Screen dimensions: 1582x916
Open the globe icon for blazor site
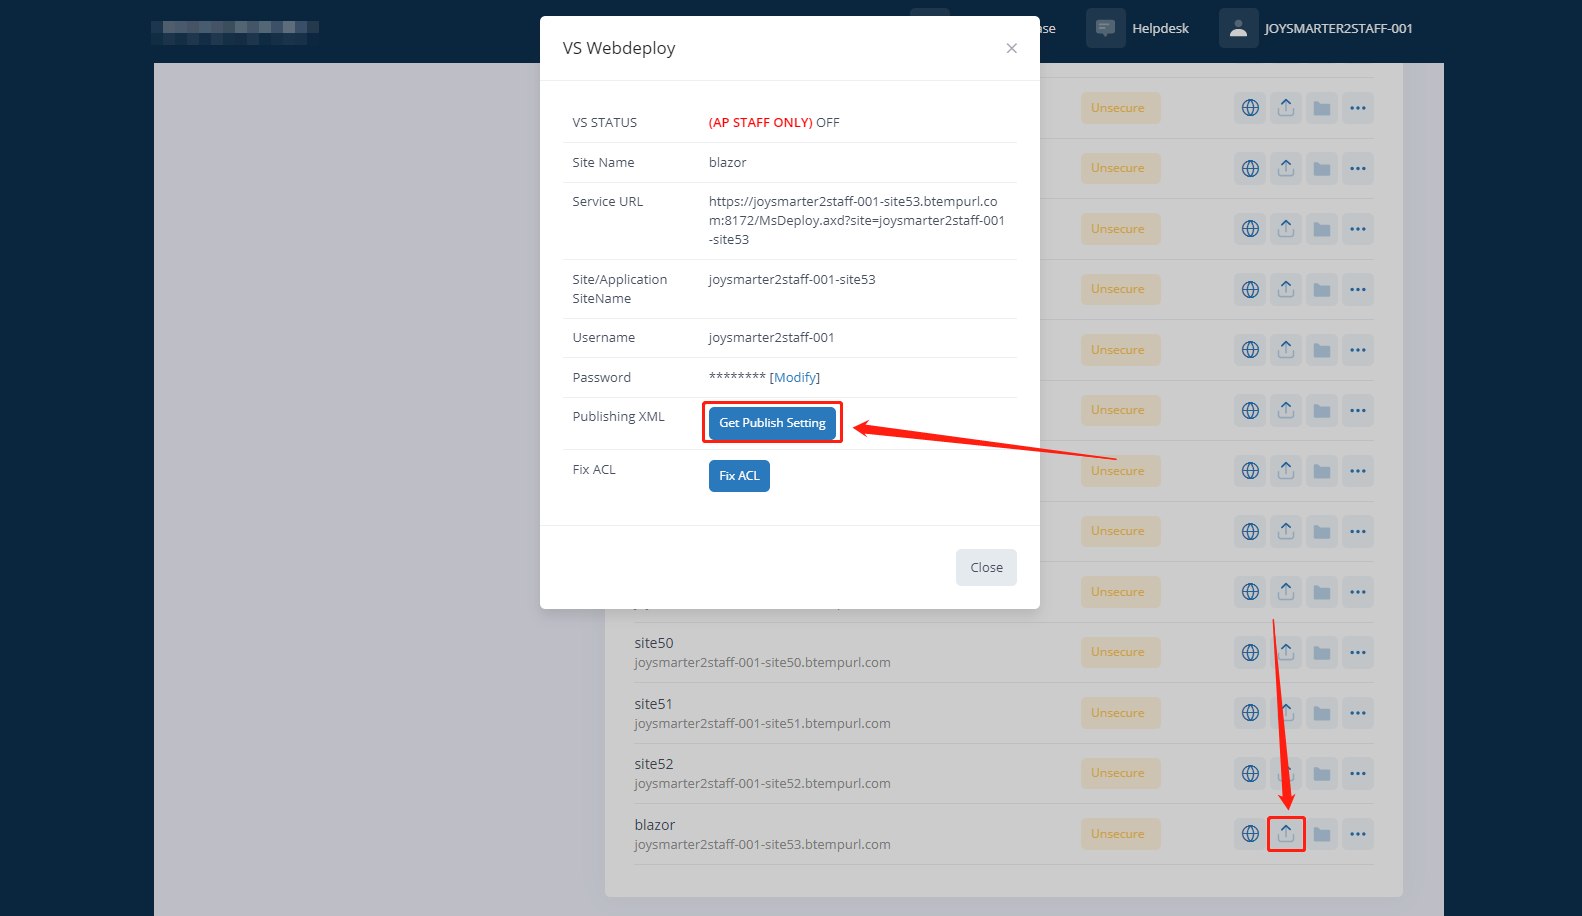(x=1250, y=834)
